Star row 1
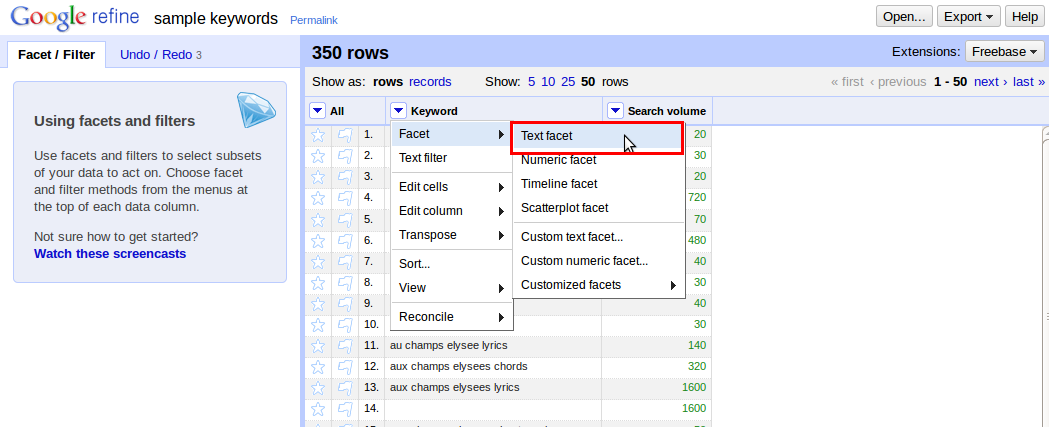Viewport: 1049px width, 427px height. (x=318, y=135)
